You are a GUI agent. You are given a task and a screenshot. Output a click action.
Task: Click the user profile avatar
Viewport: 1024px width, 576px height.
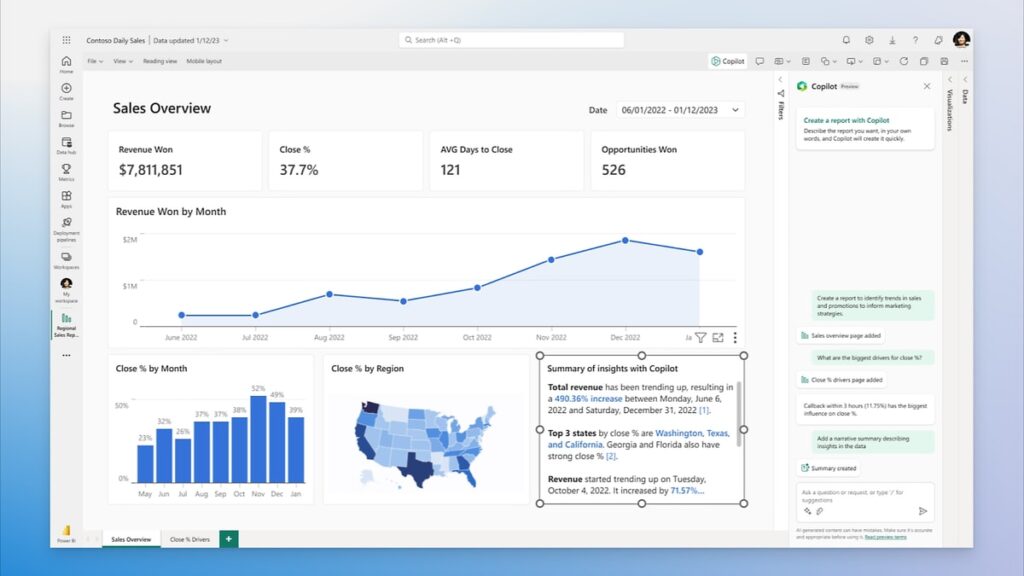pos(961,40)
